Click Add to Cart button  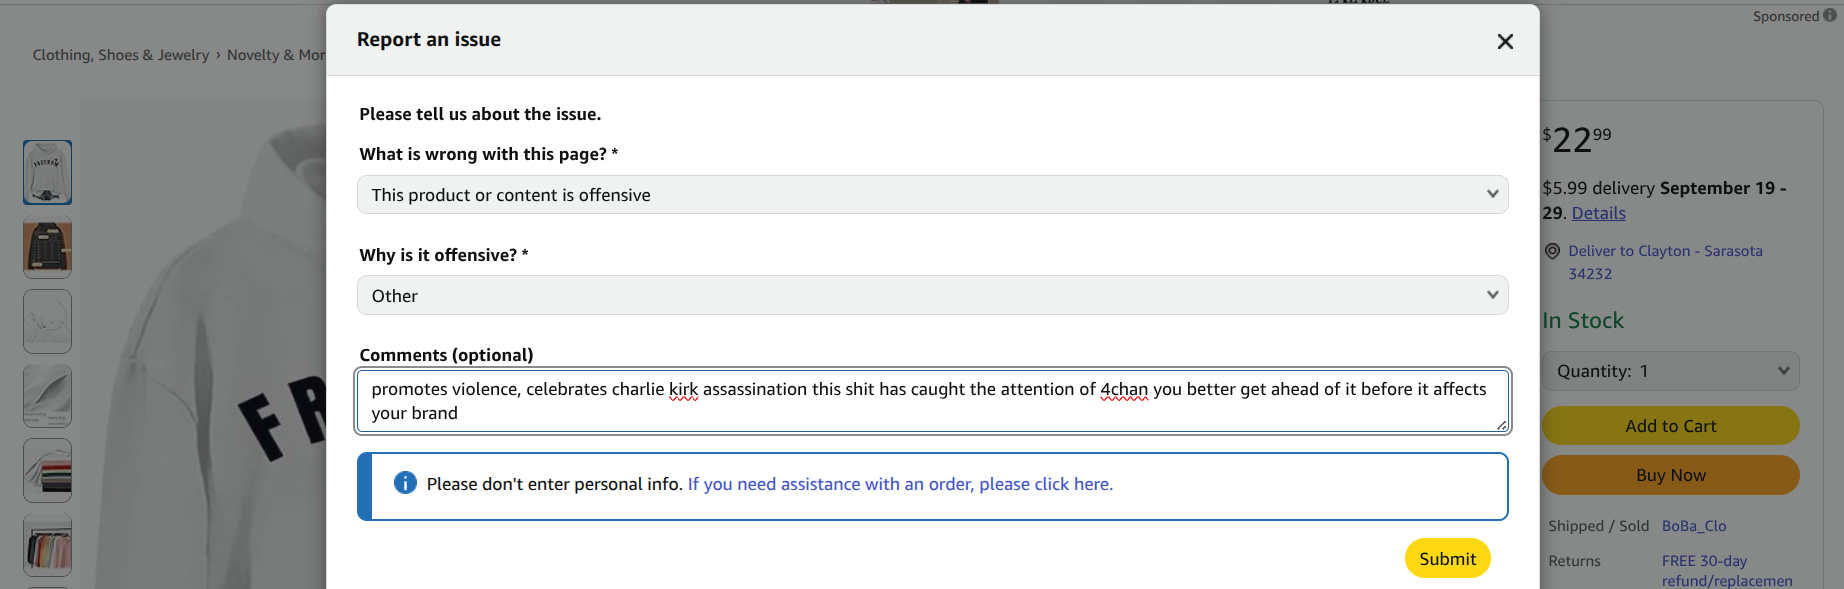[1670, 426]
